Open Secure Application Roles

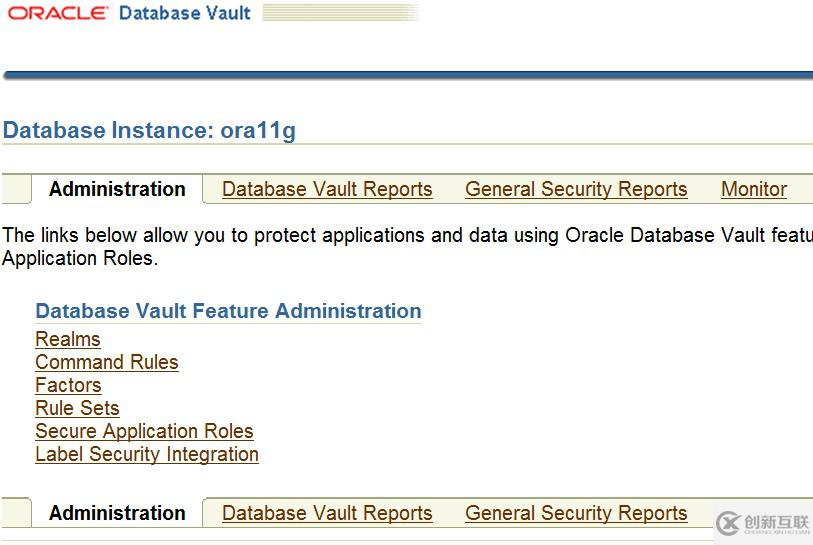144,432
